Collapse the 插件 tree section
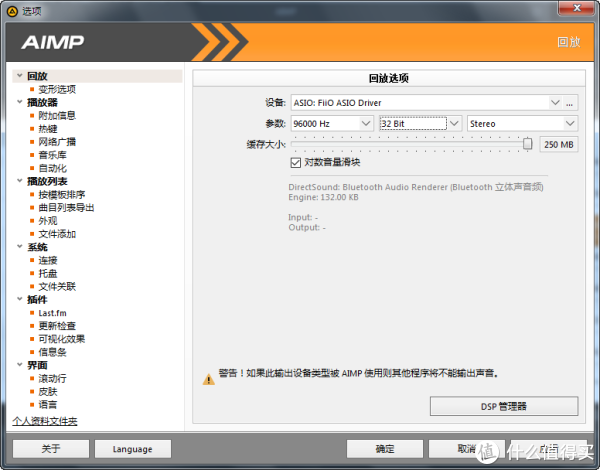600x470 pixels. (x=20, y=299)
